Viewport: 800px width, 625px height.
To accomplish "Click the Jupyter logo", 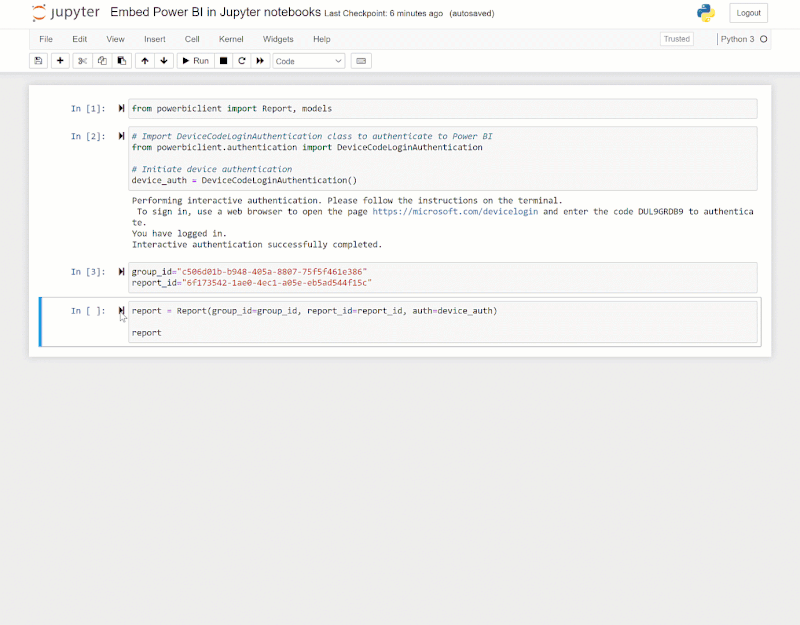I will pyautogui.click(x=65, y=13).
